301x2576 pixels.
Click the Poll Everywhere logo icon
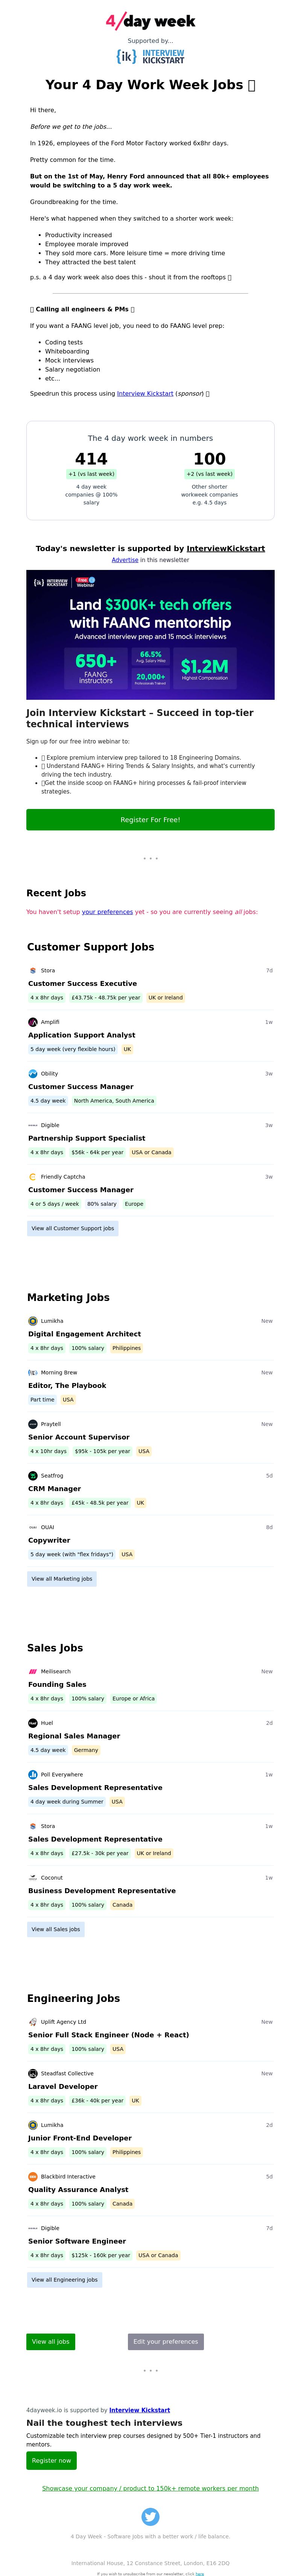click(33, 1775)
